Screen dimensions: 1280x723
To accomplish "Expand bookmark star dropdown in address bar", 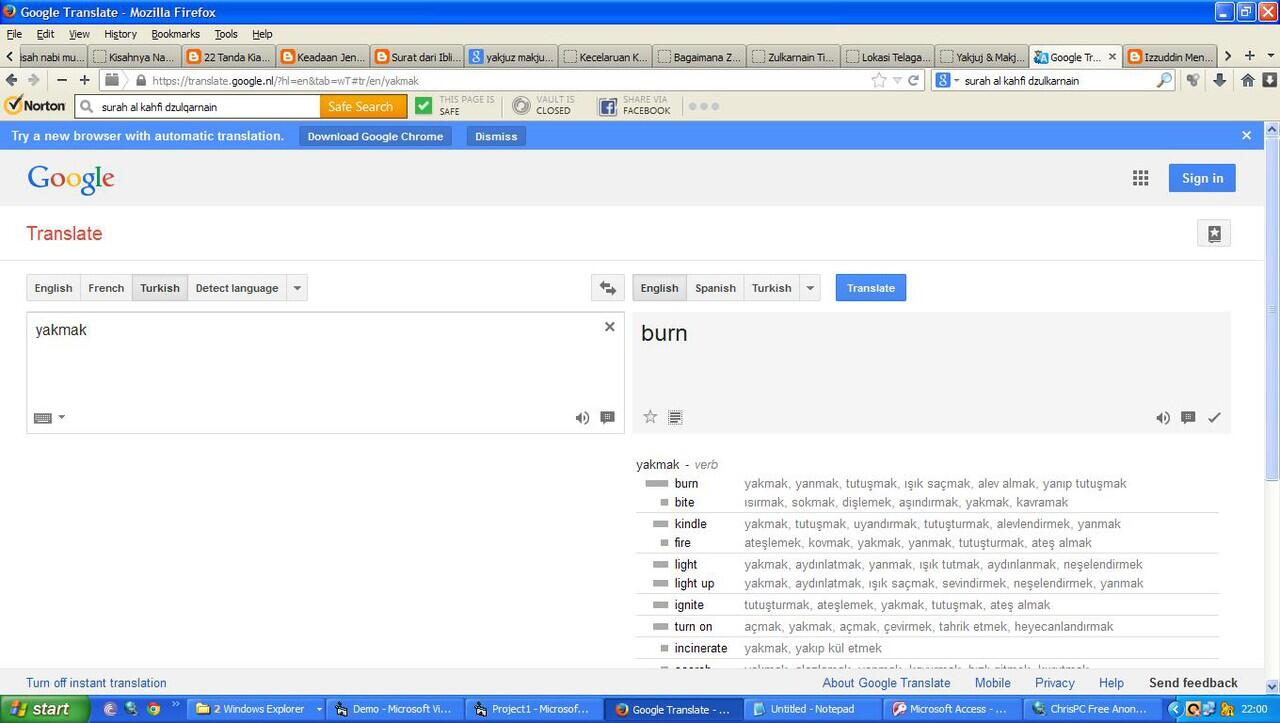I will coord(897,81).
